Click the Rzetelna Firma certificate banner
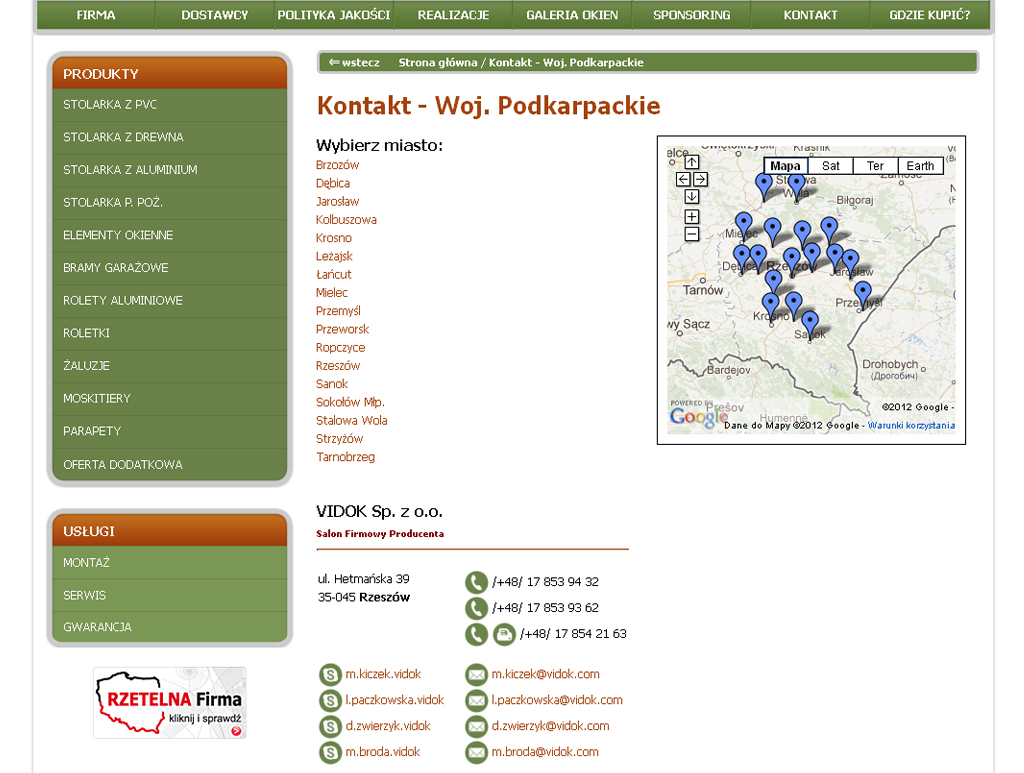Screen dimensions: 1024x773 coord(169,703)
